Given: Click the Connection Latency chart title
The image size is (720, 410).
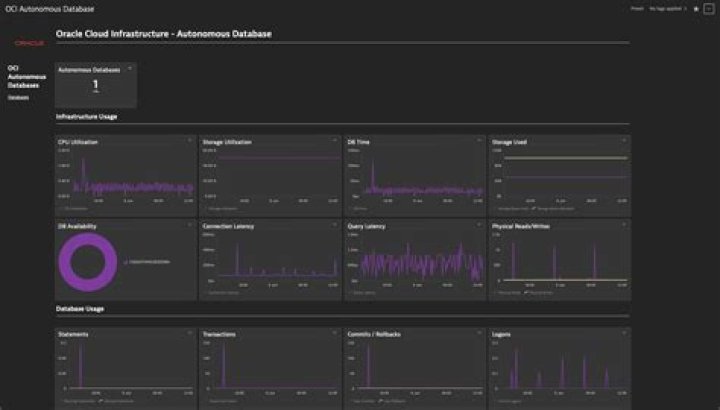Looking at the screenshot, I should coord(228,226).
